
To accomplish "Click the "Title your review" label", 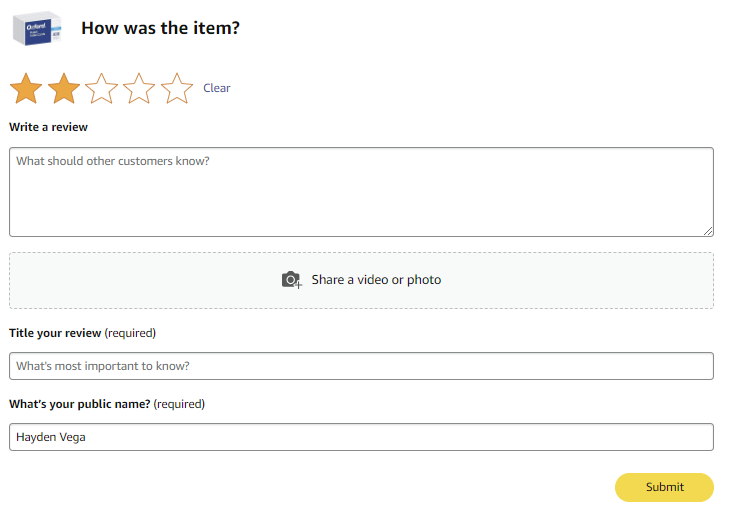I will coord(56,333).
